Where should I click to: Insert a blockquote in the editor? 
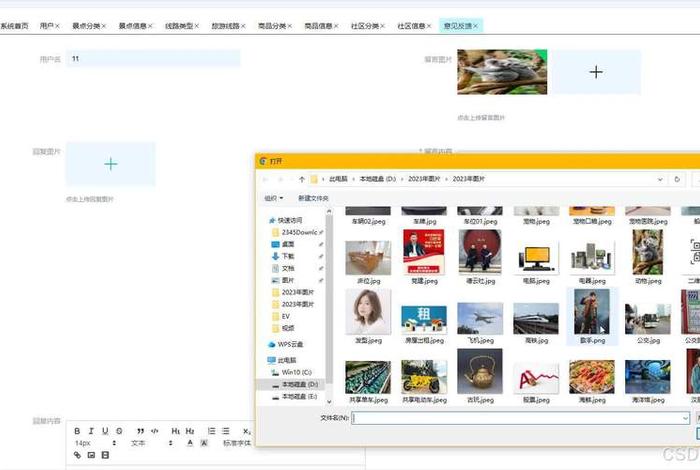[x=140, y=431]
